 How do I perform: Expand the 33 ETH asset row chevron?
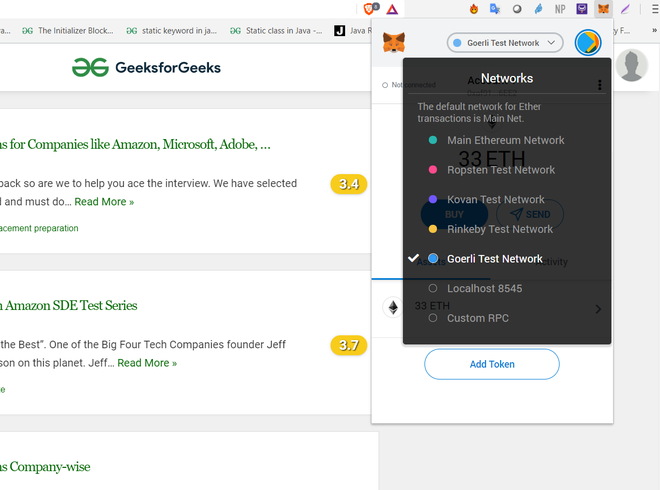(598, 309)
